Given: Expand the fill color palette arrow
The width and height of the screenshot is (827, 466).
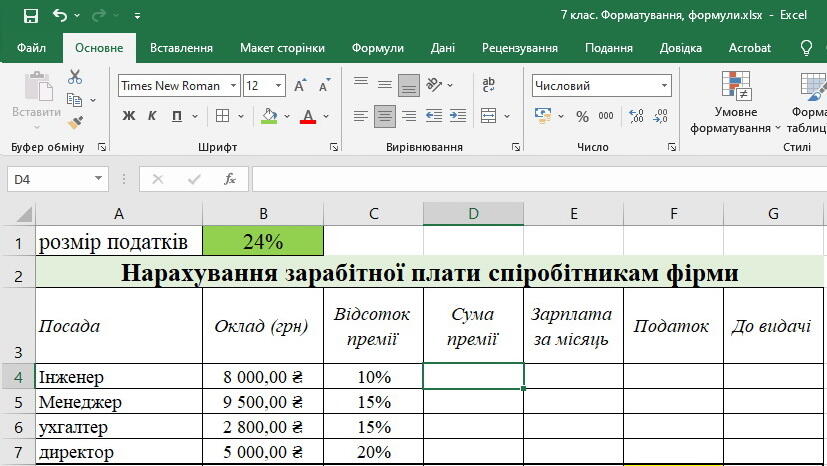Looking at the screenshot, I should tap(287, 116).
